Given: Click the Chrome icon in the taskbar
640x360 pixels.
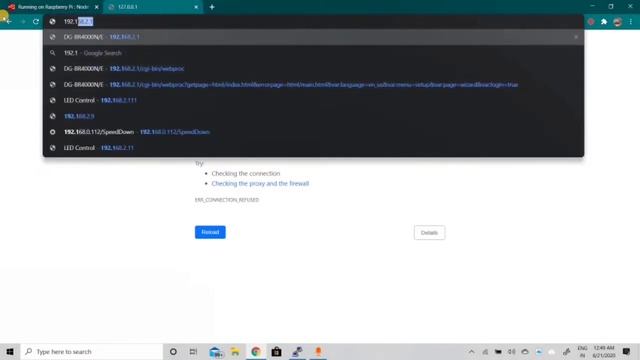Looking at the screenshot, I should [256, 351].
